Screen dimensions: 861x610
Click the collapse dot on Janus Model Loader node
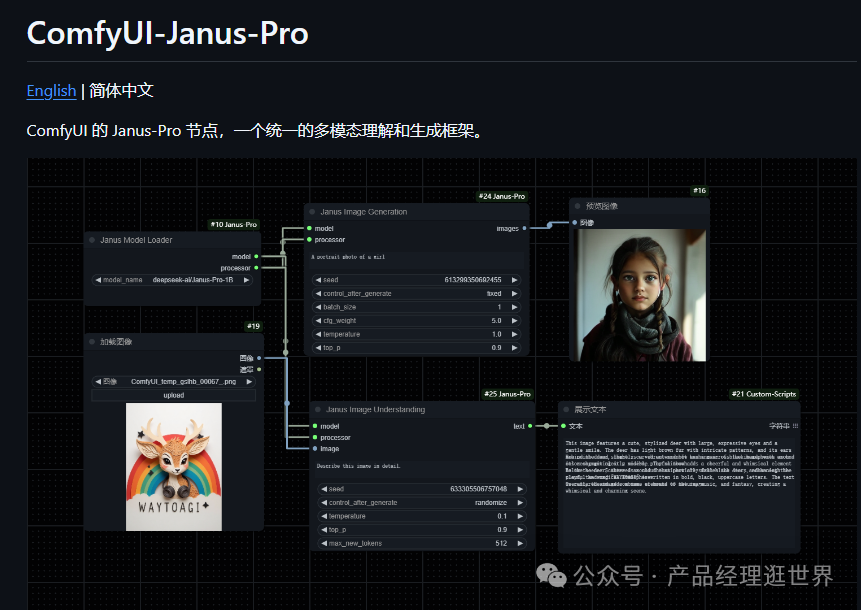point(91,241)
